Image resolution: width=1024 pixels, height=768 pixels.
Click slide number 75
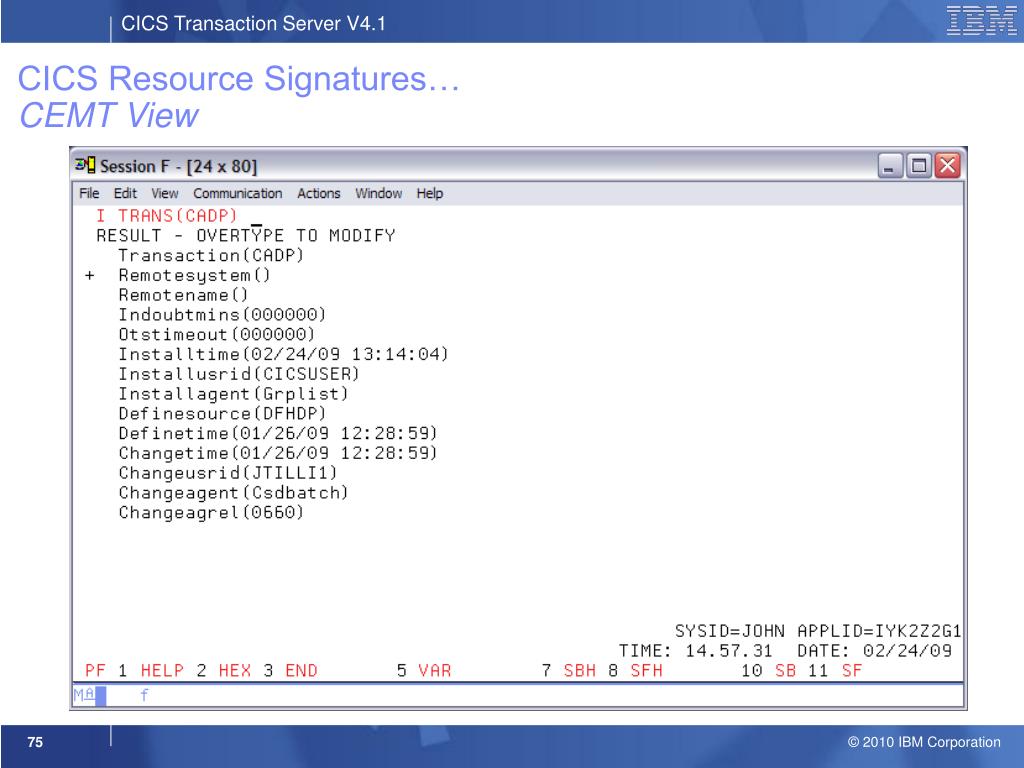(x=35, y=743)
